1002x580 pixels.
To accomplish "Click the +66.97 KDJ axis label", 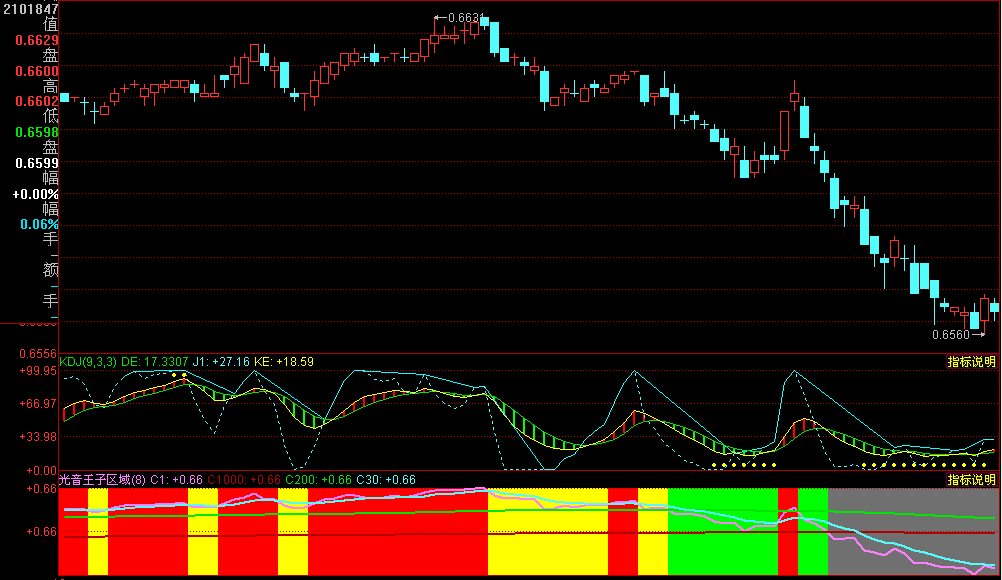I will [x=38, y=404].
